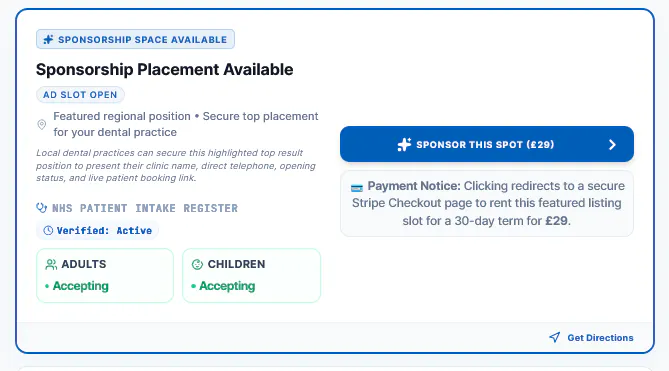669x371 pixels.
Task: Click the AD SLOT OPEN tag
Action: (80, 95)
